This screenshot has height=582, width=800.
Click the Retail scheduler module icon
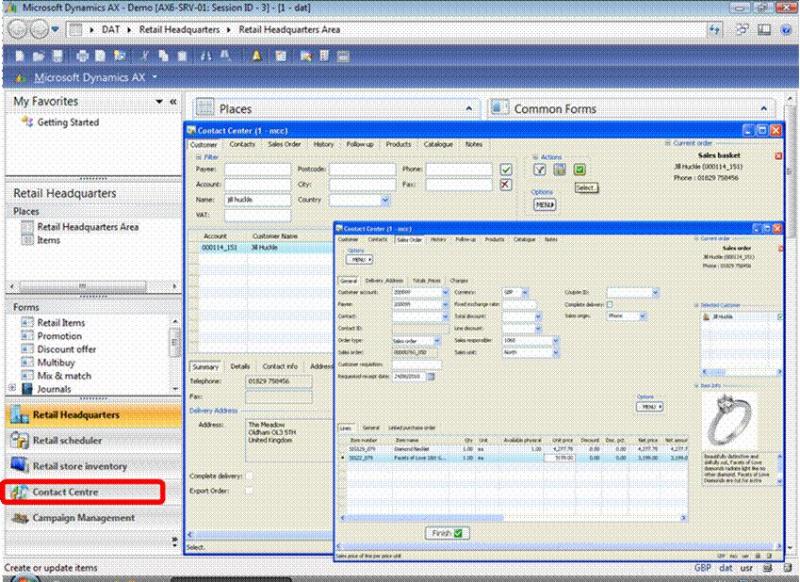click(19, 440)
